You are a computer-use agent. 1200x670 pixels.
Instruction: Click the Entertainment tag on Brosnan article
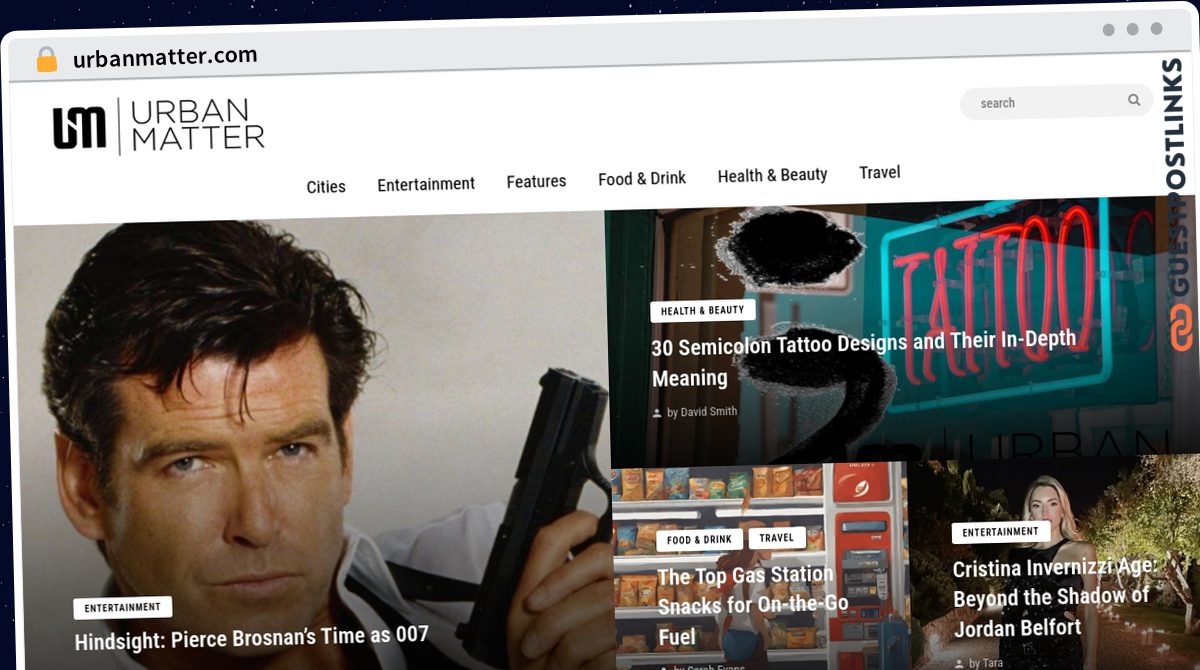[123, 607]
